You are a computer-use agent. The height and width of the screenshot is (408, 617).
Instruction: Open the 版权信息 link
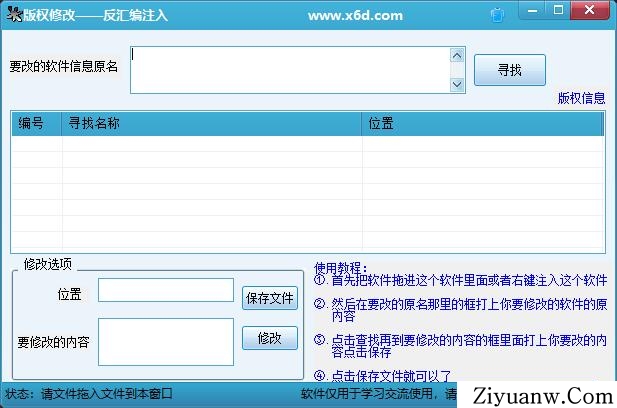(x=581, y=98)
